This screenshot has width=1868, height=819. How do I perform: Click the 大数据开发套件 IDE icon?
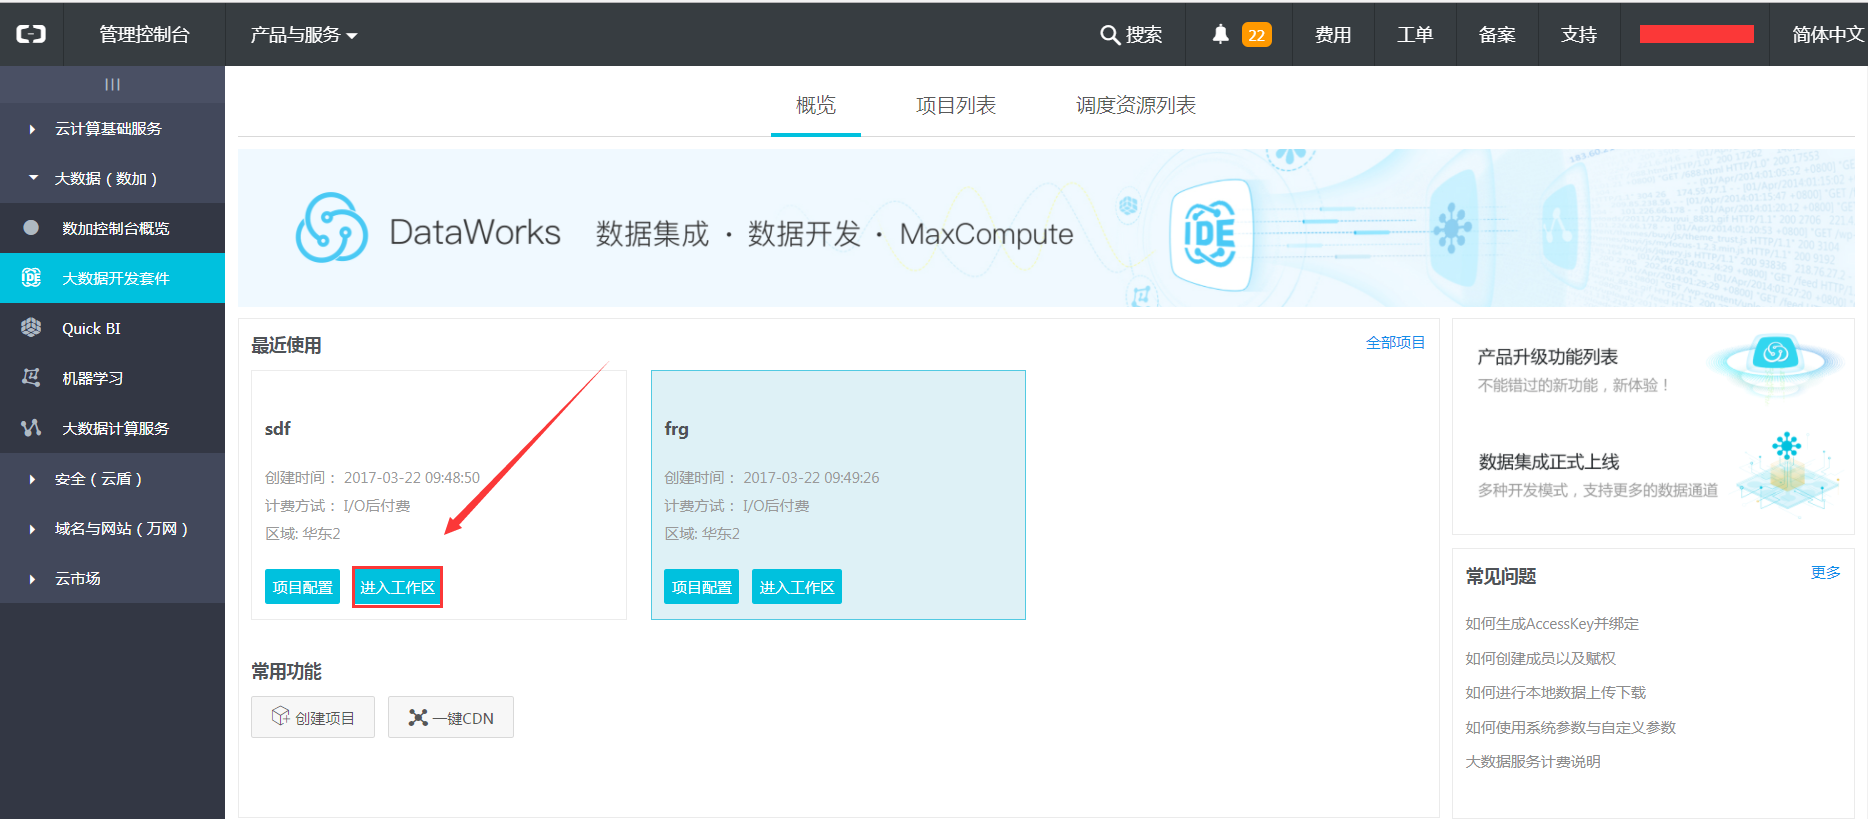31,278
